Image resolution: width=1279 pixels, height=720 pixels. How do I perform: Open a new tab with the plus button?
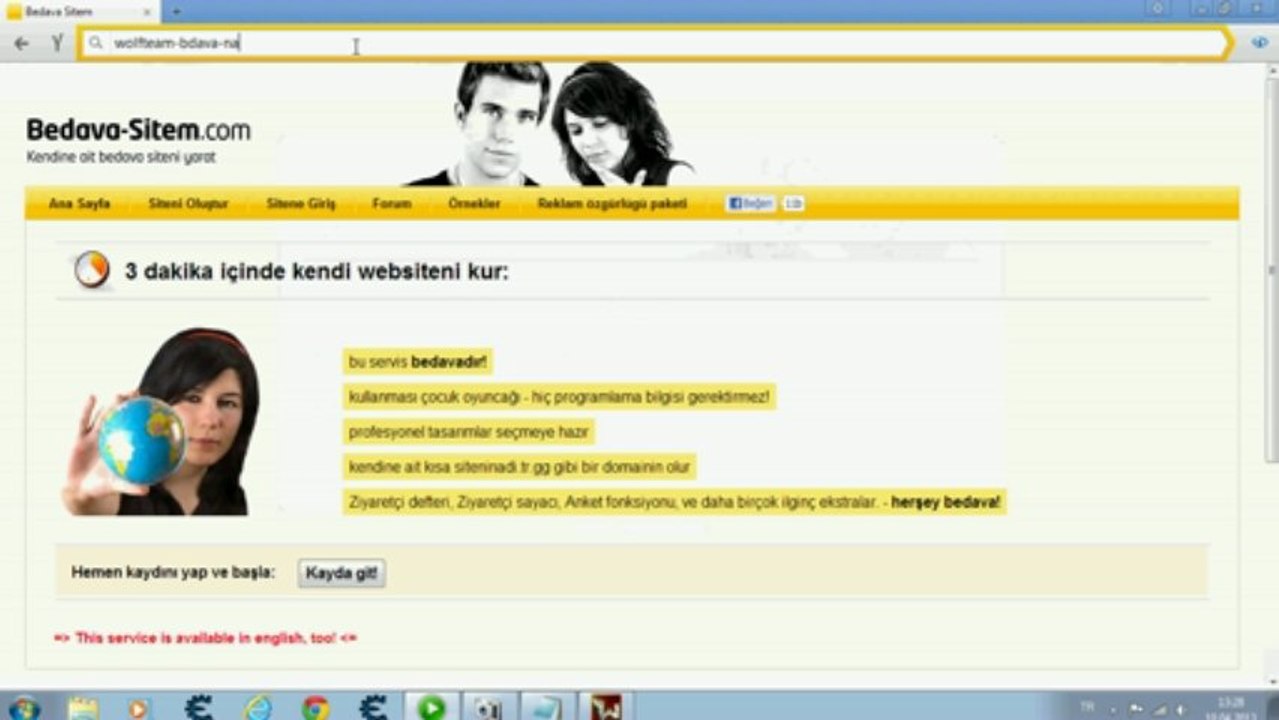tap(177, 11)
